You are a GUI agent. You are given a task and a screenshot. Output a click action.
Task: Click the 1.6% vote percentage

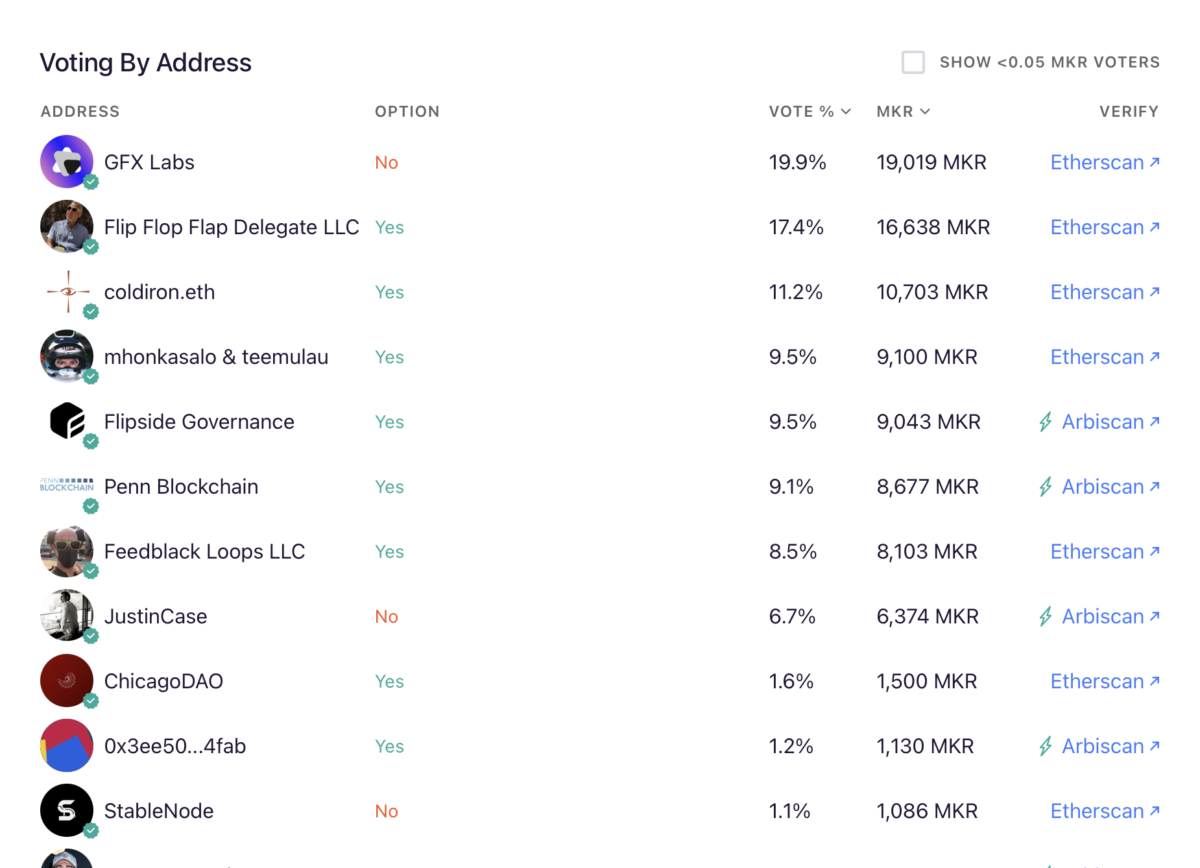[791, 681]
